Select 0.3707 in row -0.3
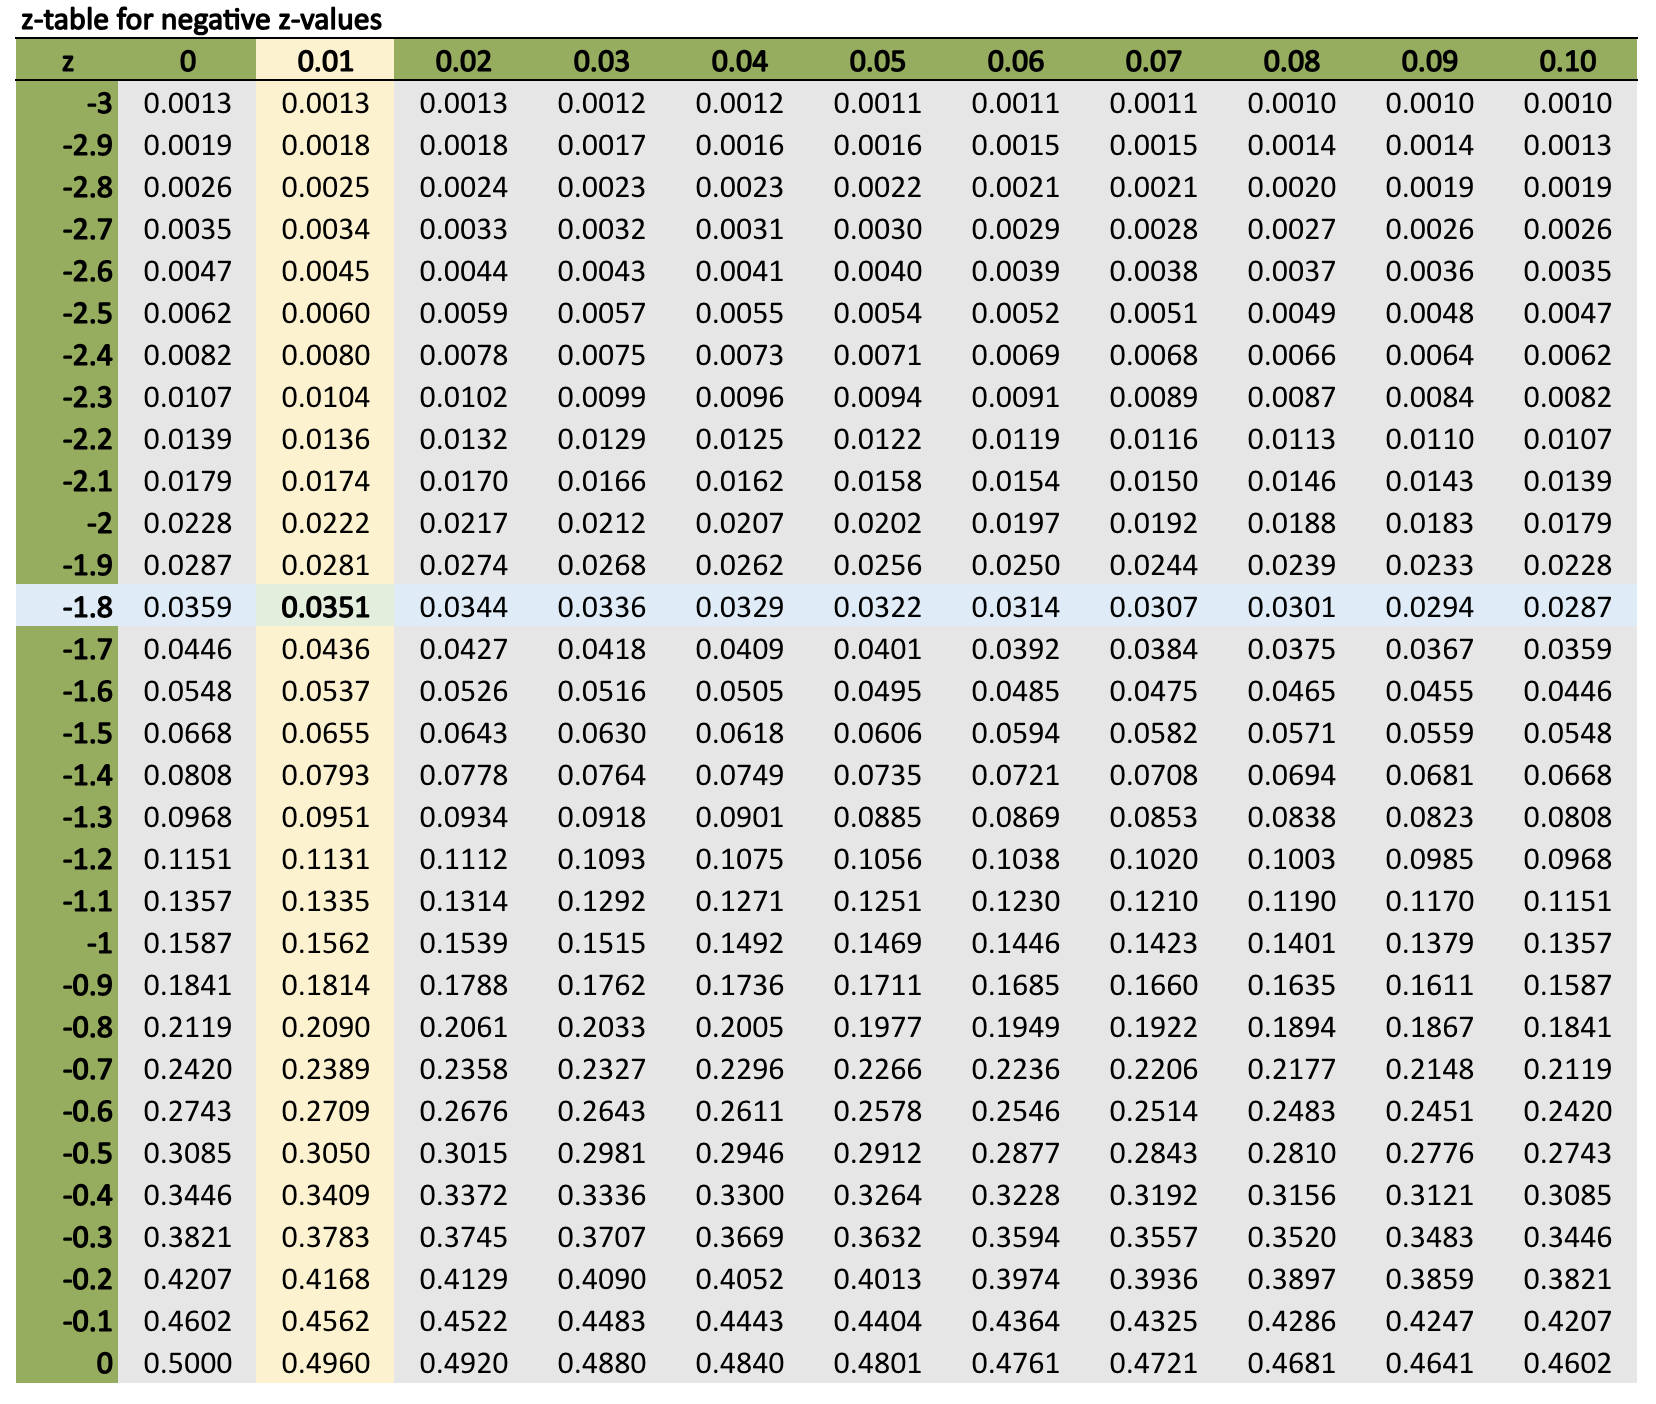This screenshot has width=1656, height=1404. 601,1237
